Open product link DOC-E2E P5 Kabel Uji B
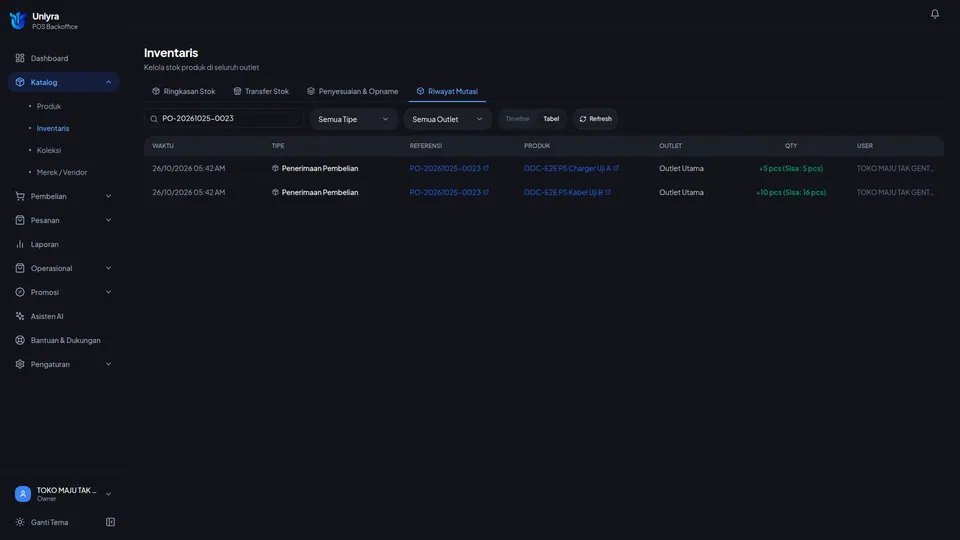The image size is (960, 540). (x=563, y=192)
